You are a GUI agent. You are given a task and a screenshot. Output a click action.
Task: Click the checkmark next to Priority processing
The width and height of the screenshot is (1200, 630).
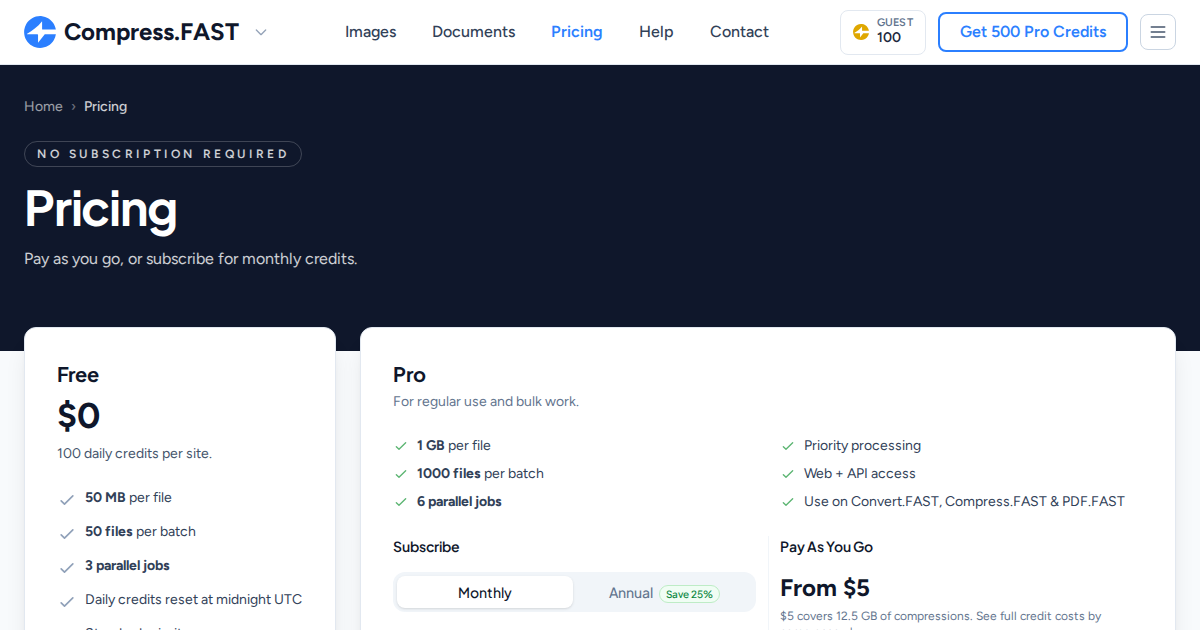[x=787, y=446]
